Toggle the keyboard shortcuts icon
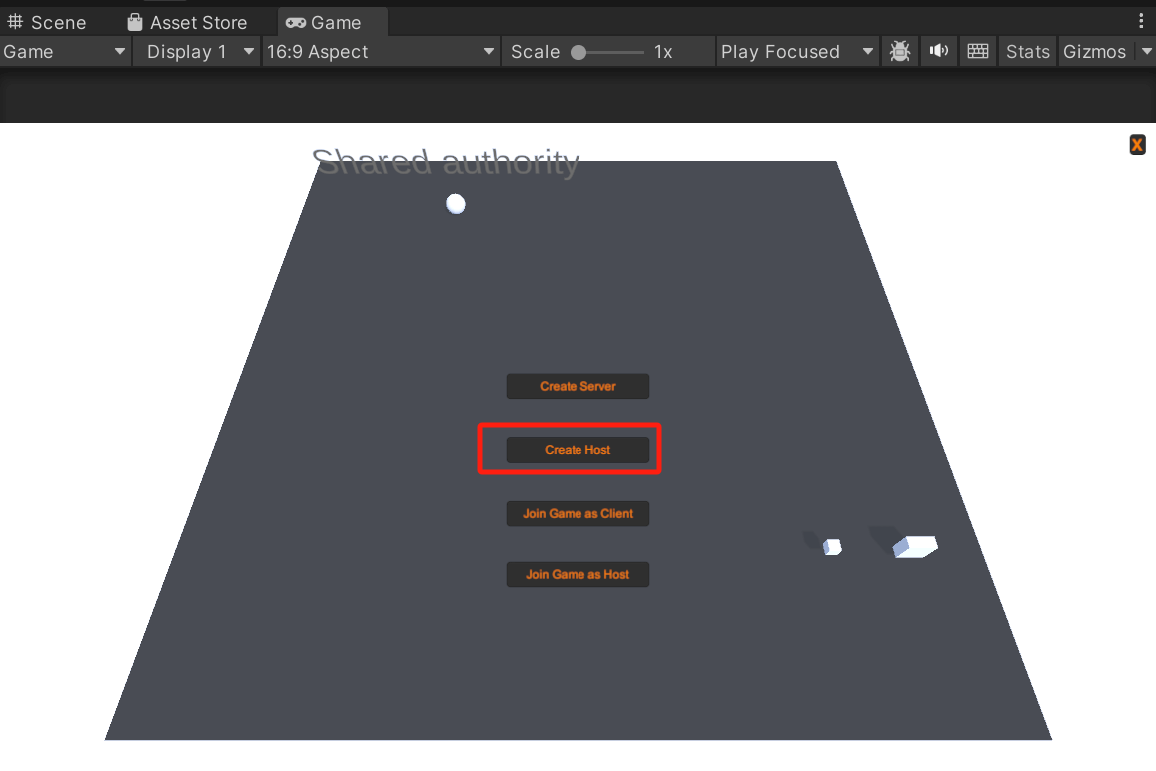The width and height of the screenshot is (1156, 771). click(978, 52)
